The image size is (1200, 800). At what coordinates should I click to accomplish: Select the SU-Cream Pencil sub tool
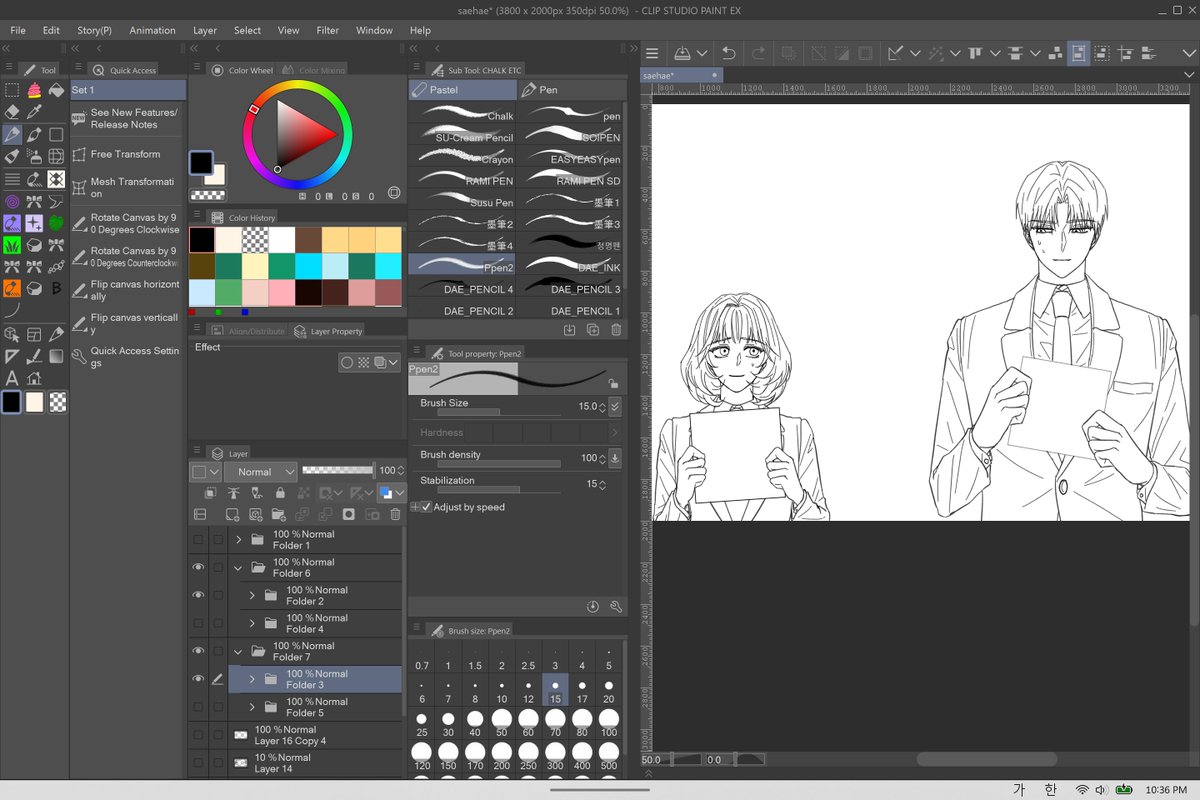coord(463,137)
